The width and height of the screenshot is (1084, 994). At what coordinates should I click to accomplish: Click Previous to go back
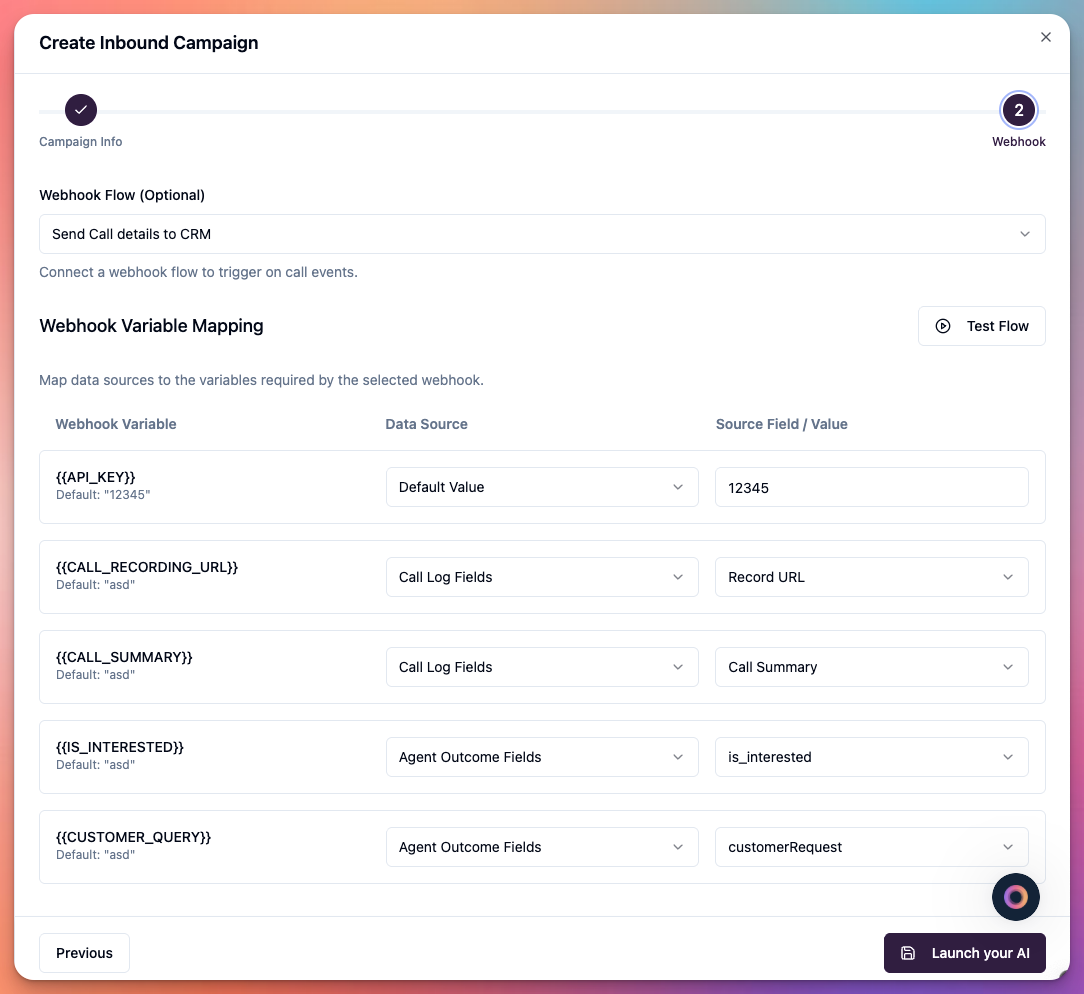click(84, 953)
